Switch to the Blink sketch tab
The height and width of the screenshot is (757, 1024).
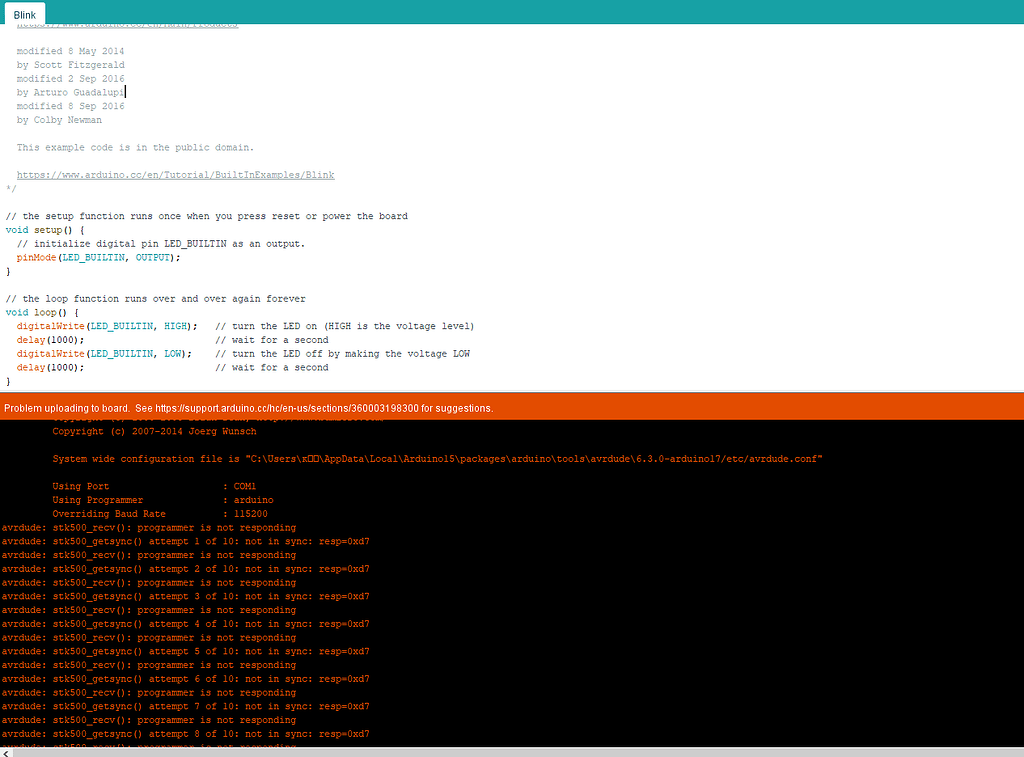(x=23, y=14)
